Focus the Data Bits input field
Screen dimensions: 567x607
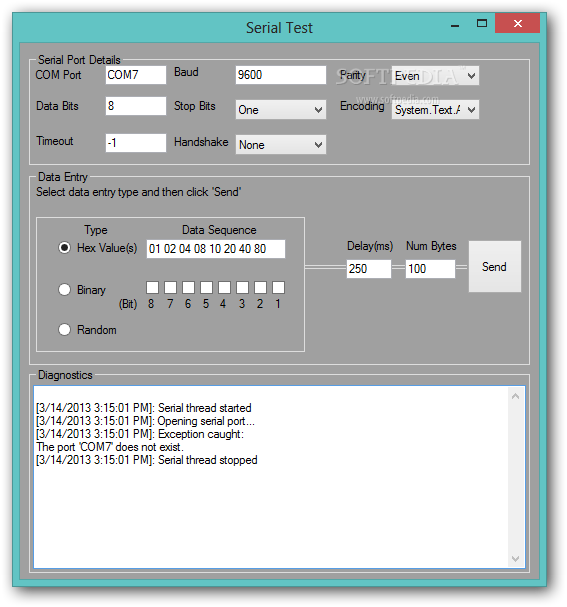(136, 106)
